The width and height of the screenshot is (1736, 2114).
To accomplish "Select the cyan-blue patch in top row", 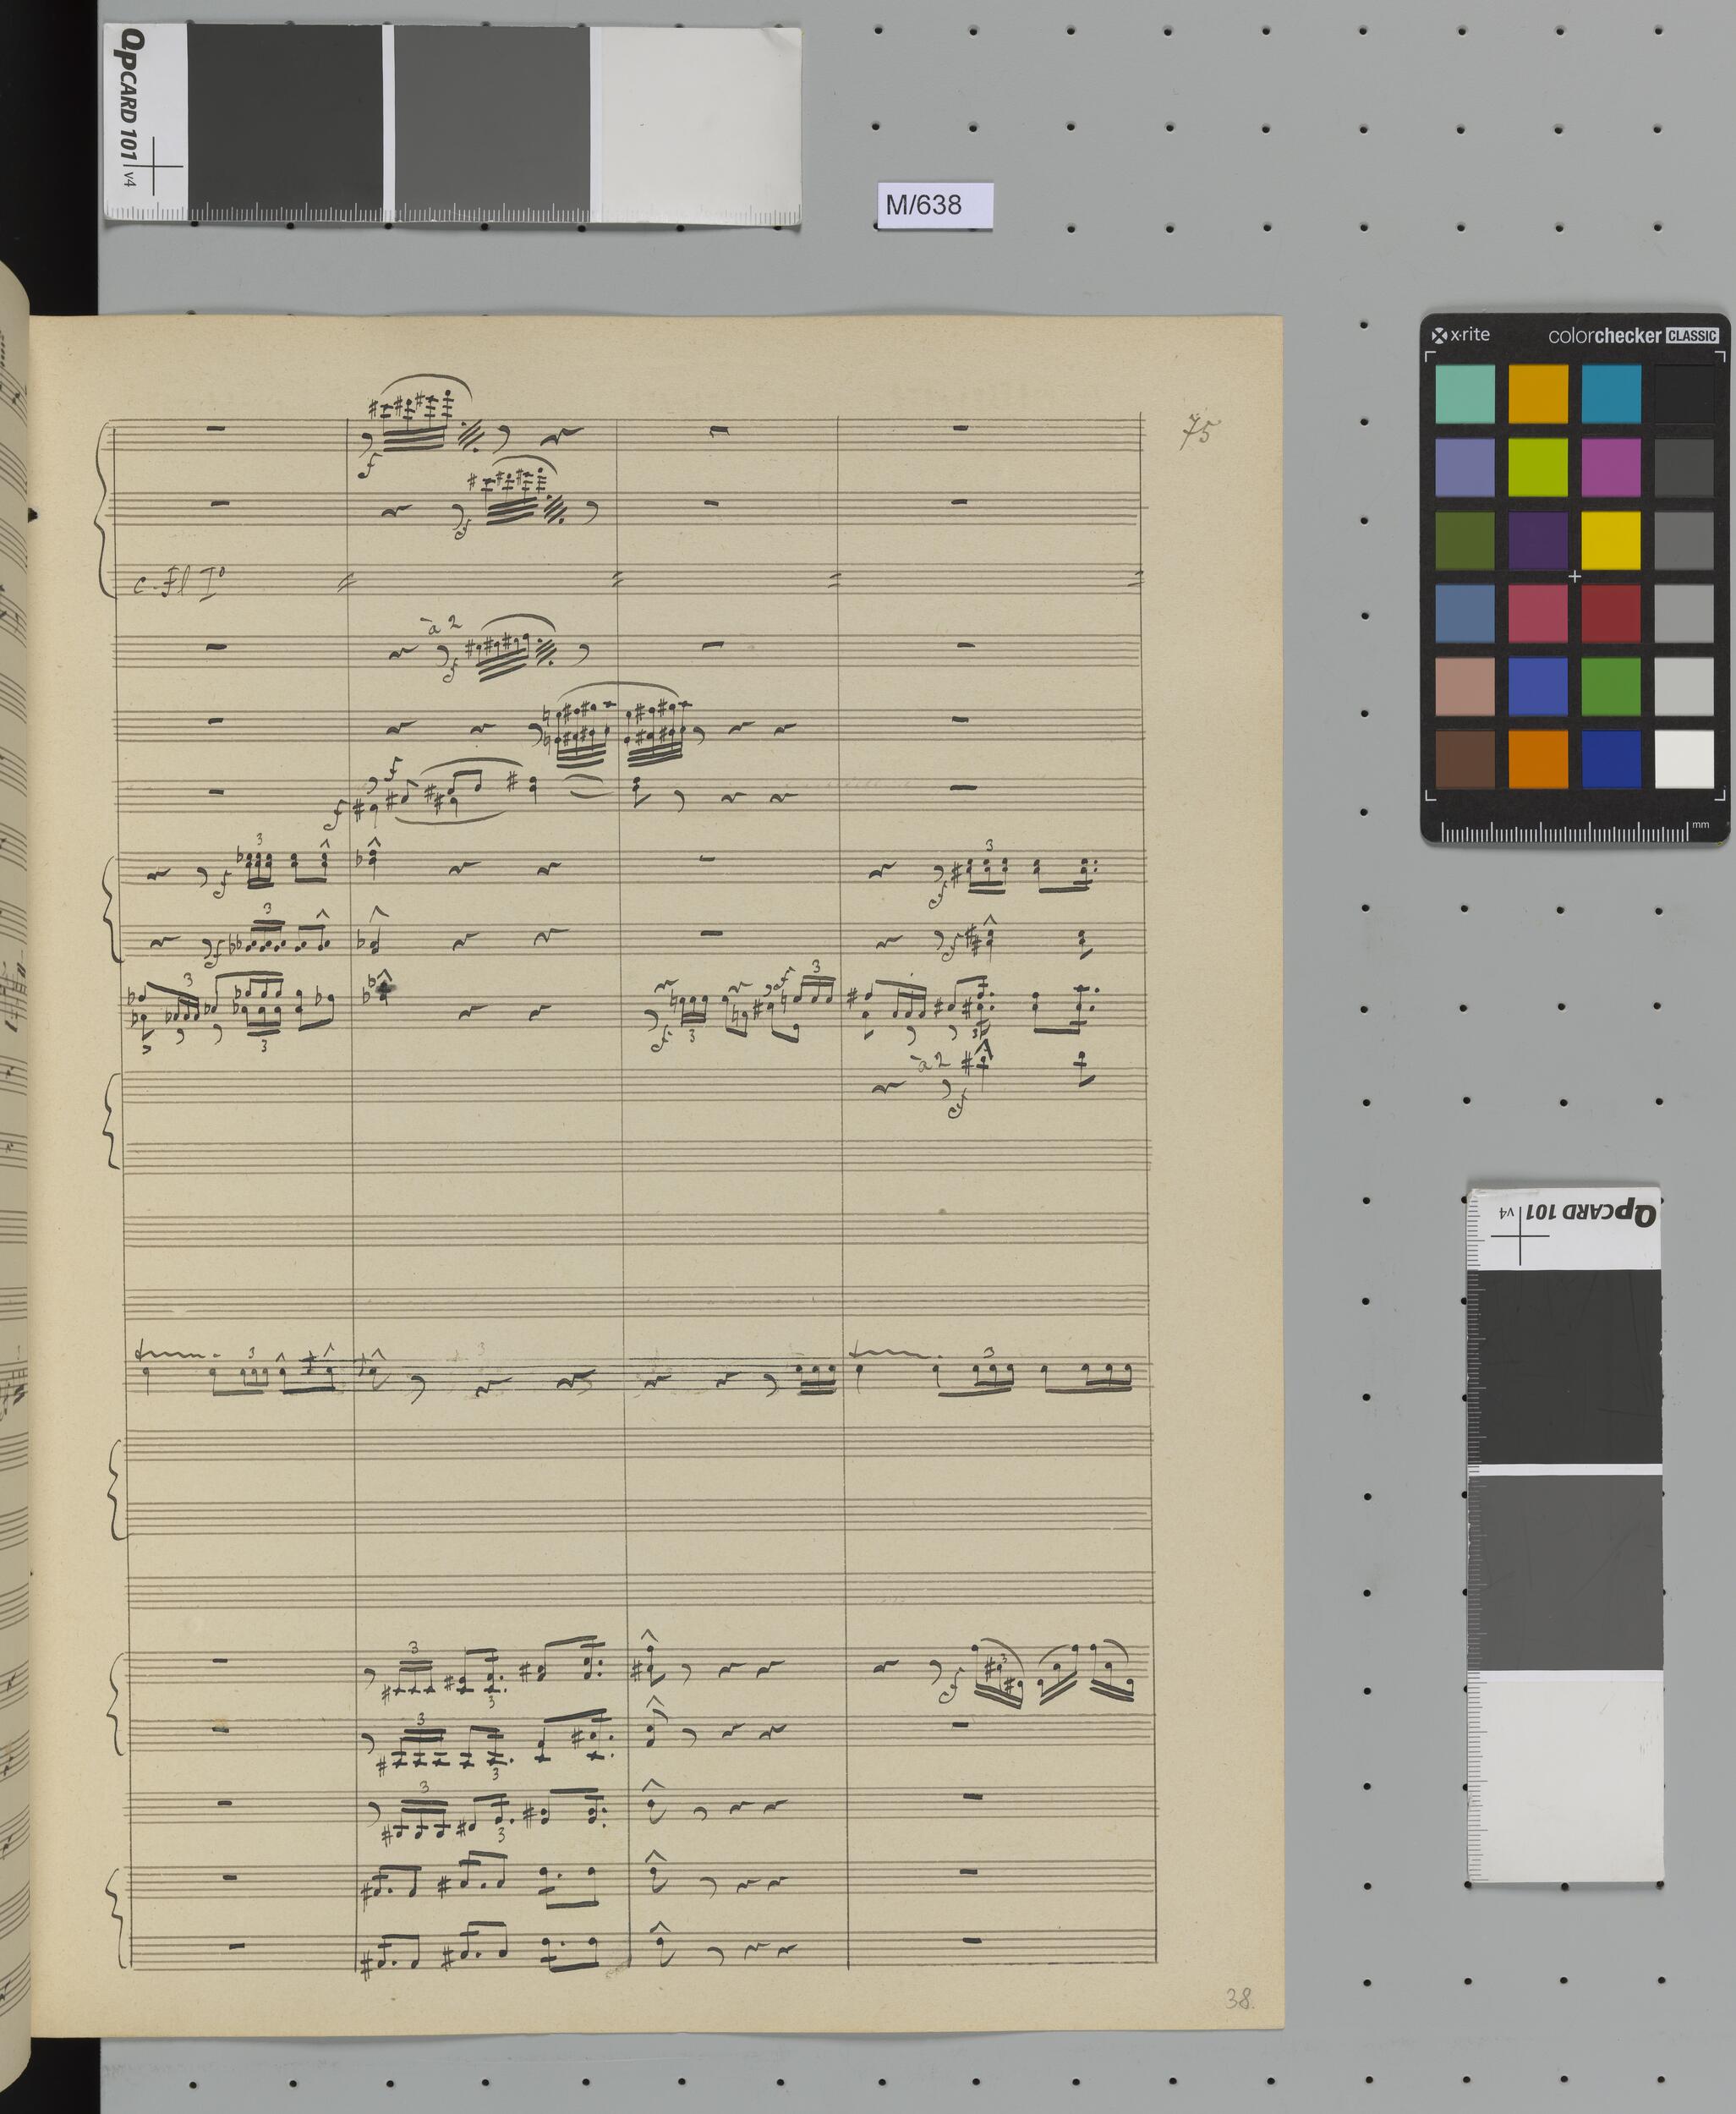I will pyautogui.click(x=1610, y=394).
